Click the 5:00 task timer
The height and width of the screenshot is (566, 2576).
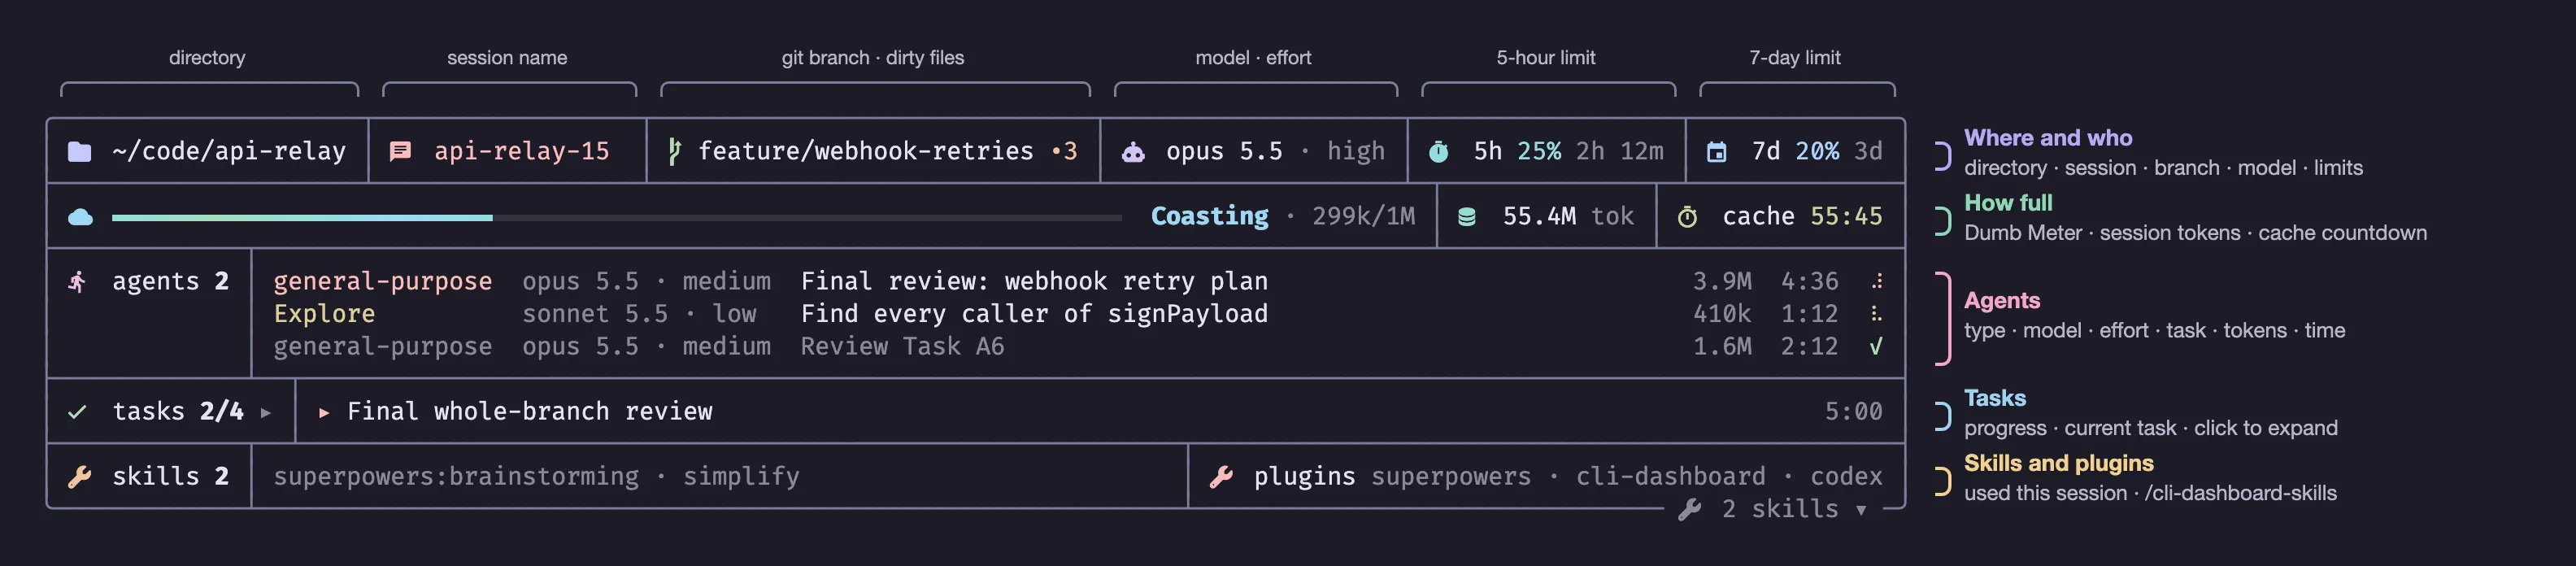[x=1853, y=411]
